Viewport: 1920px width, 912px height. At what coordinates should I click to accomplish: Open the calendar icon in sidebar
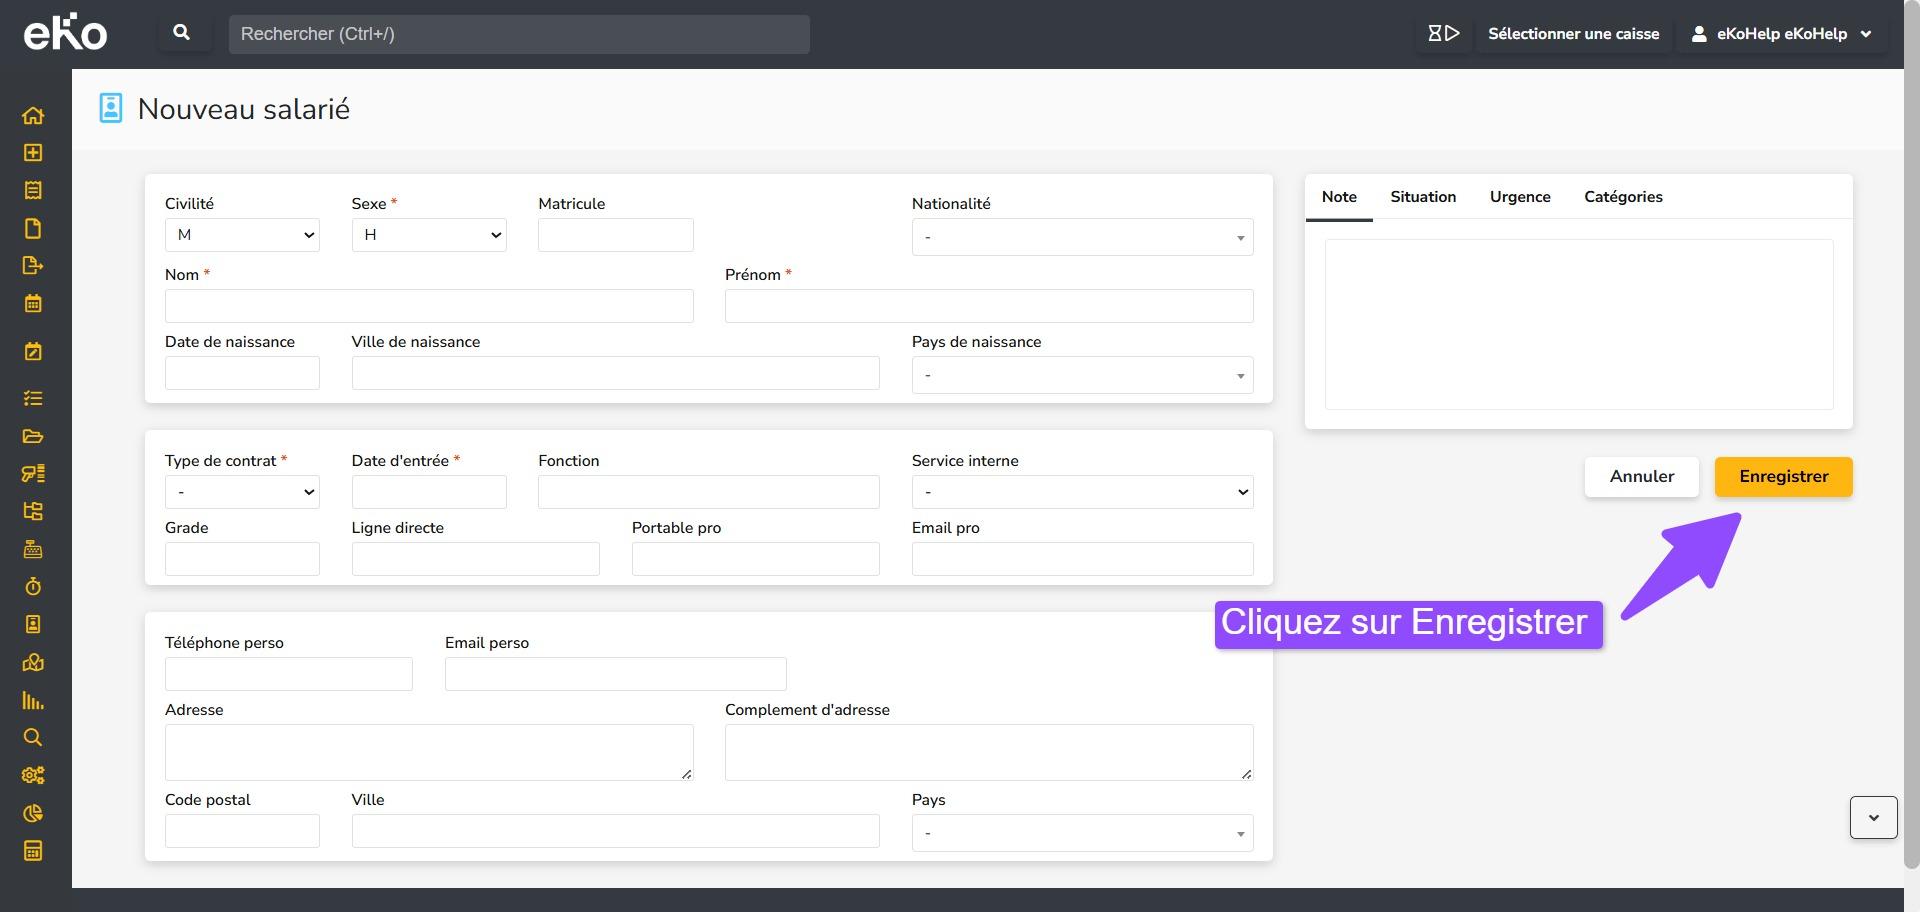pyautogui.click(x=33, y=304)
